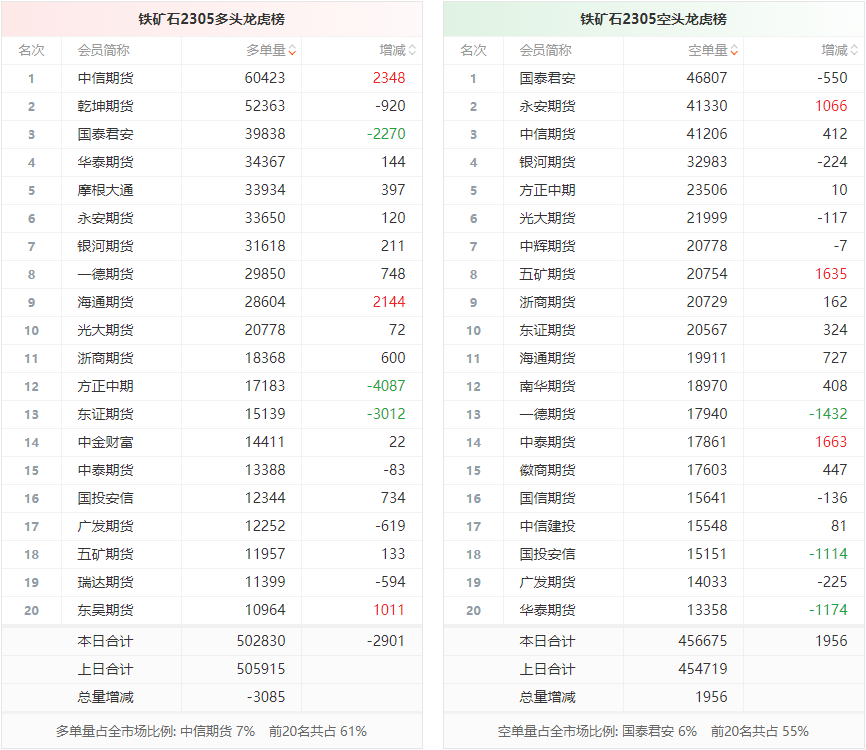Click sort arrows beside short table 增减
The width and height of the screenshot is (866, 750).
[854, 50]
